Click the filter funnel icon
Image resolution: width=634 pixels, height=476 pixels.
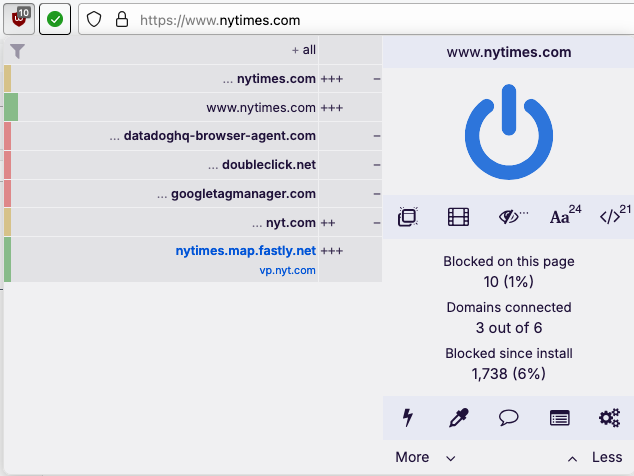pos(17,51)
